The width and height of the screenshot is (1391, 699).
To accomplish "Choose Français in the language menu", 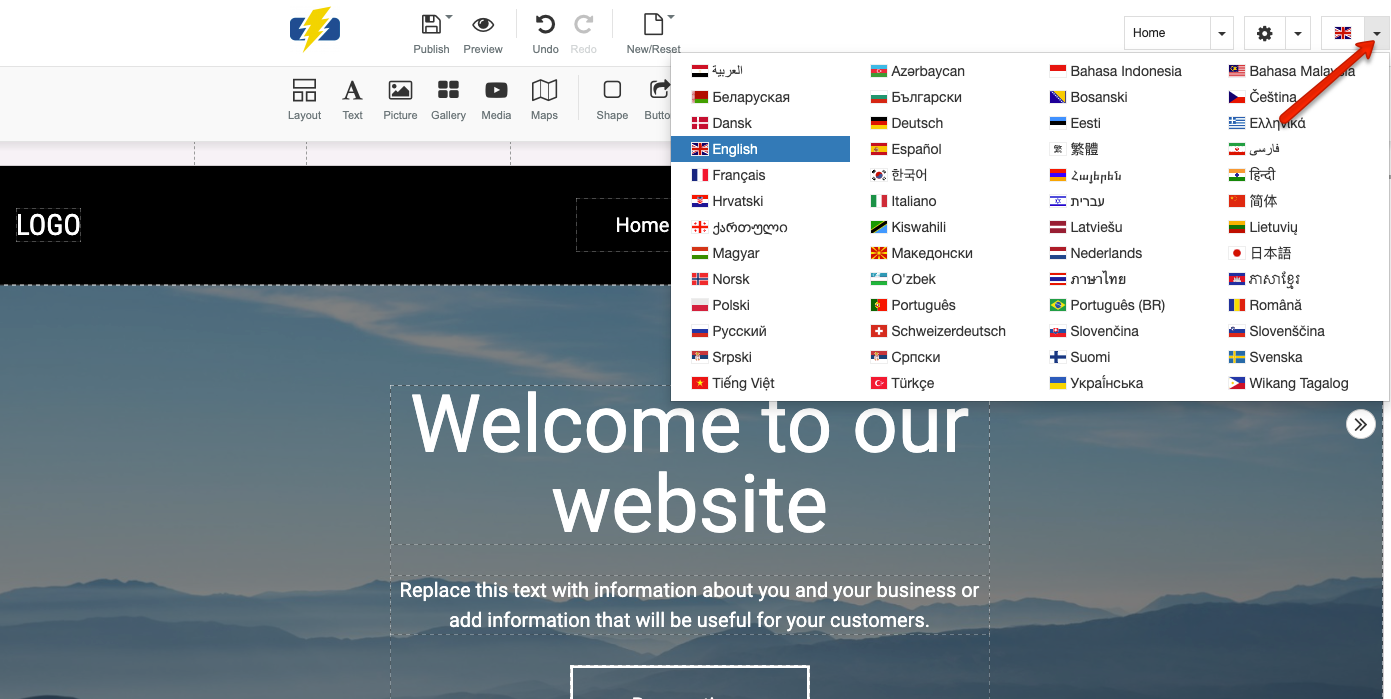I will point(737,174).
